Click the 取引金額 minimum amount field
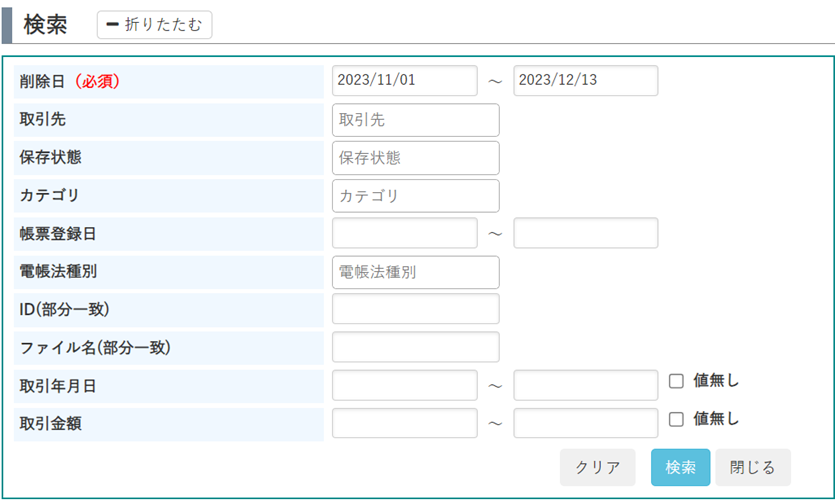The width and height of the screenshot is (835, 500). pos(404,423)
